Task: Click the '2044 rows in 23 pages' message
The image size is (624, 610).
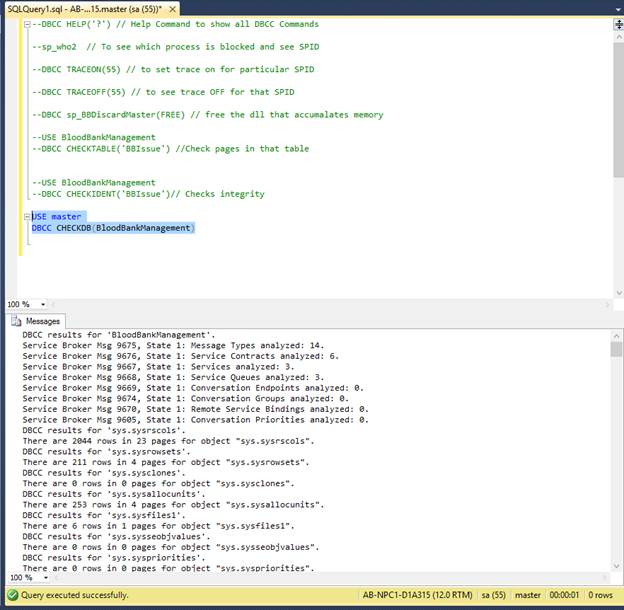Action: (x=168, y=441)
